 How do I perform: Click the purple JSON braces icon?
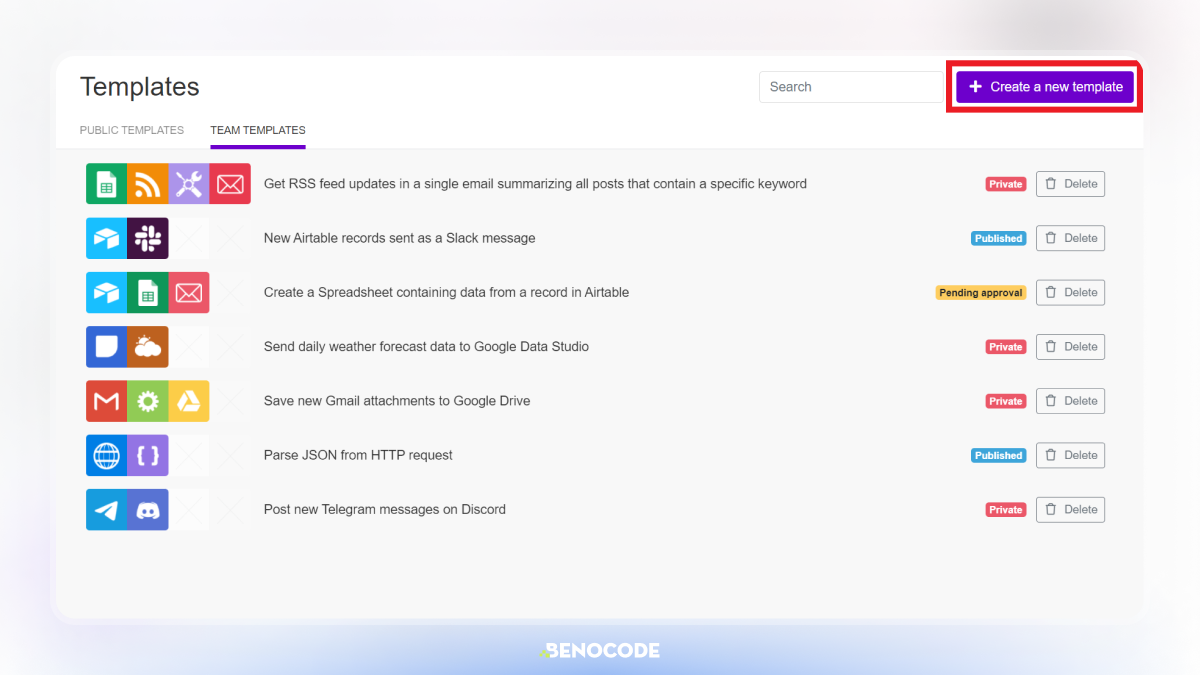tap(148, 455)
